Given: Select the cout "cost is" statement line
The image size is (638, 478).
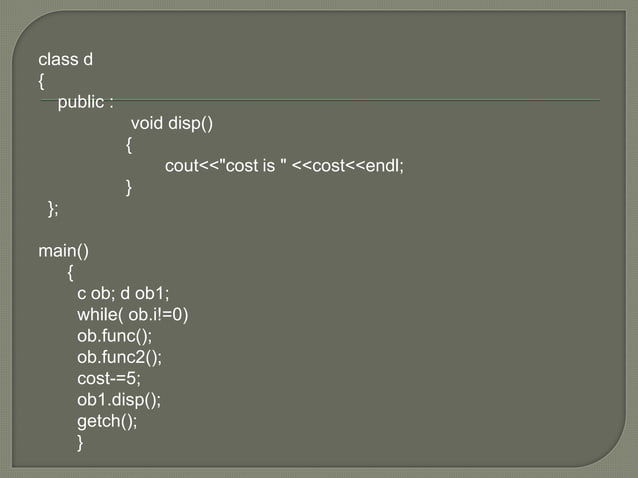Looking at the screenshot, I should tap(284, 166).
